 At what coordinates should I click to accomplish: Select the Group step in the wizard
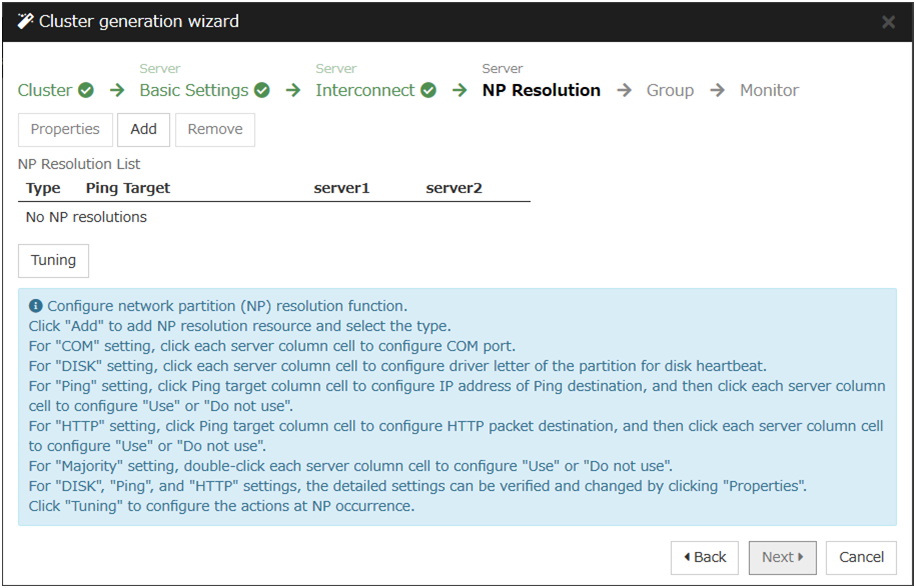(670, 91)
